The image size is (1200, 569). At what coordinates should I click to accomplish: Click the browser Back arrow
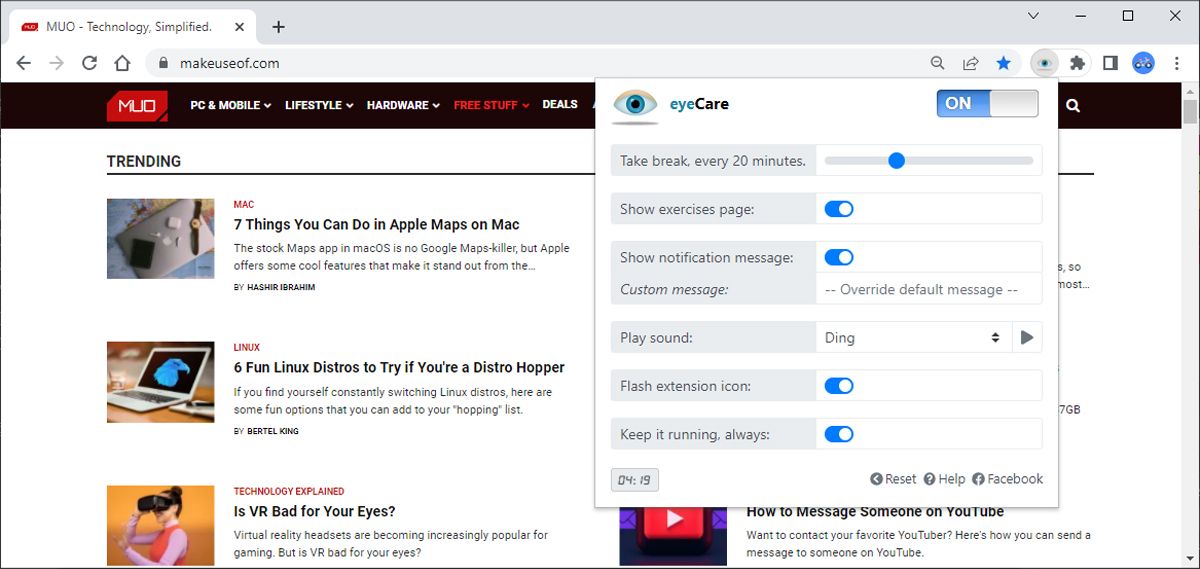tap(24, 63)
